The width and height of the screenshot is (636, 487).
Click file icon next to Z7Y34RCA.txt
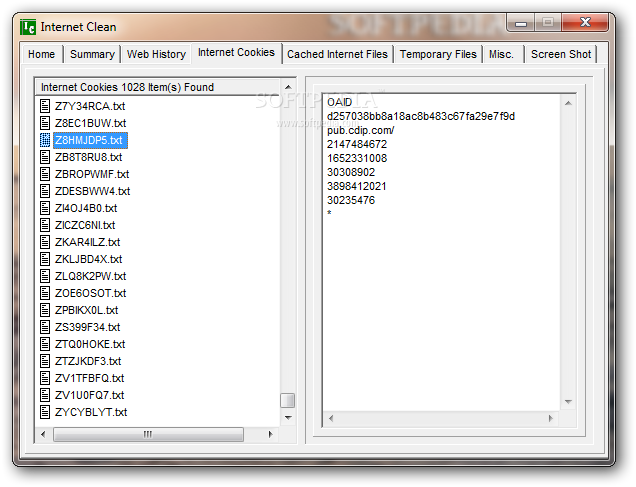tap(45, 106)
